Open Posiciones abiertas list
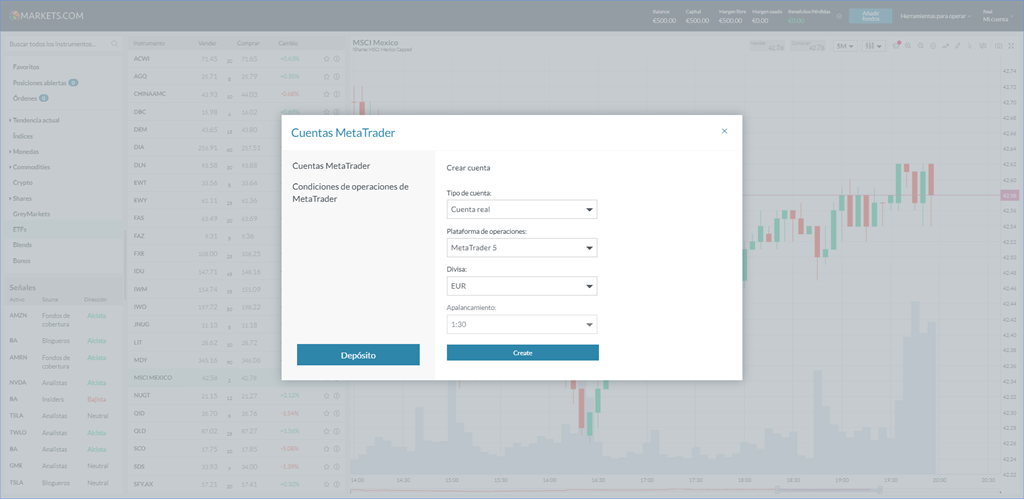This screenshot has width=1024, height=500. (x=45, y=83)
